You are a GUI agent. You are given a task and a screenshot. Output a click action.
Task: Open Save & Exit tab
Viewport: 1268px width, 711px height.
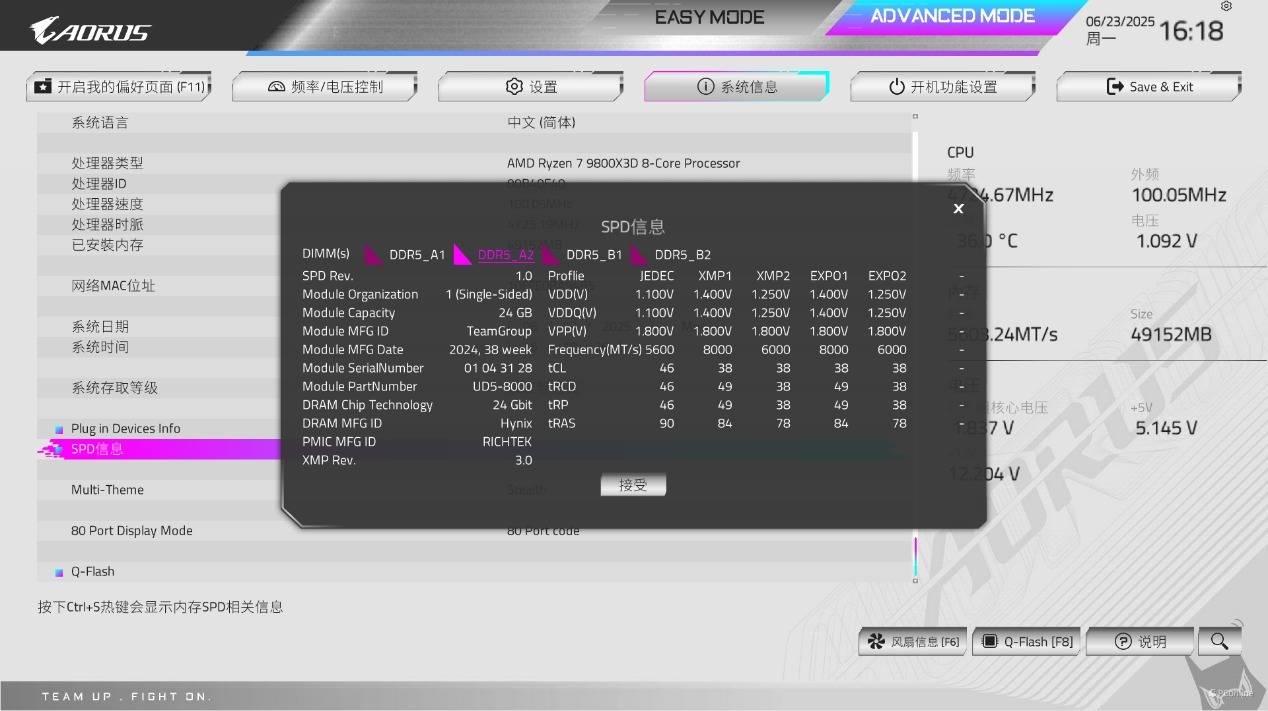[x=1149, y=87]
